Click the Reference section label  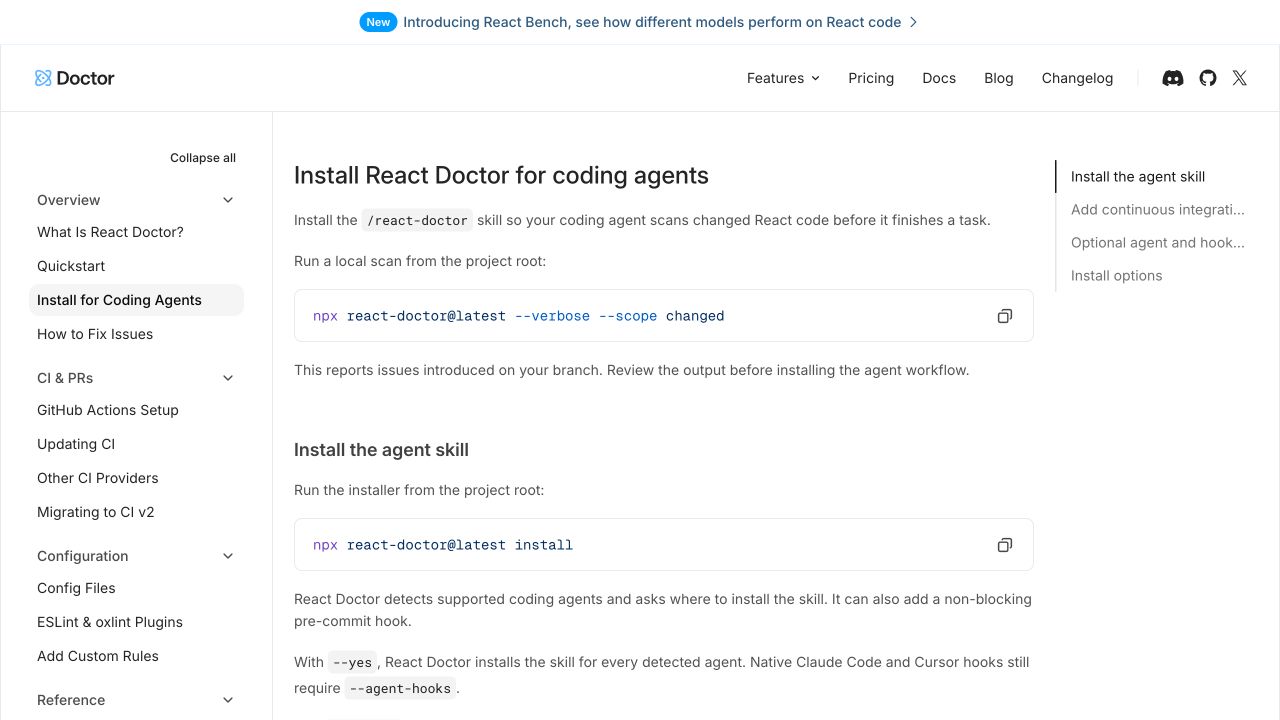tap(71, 700)
